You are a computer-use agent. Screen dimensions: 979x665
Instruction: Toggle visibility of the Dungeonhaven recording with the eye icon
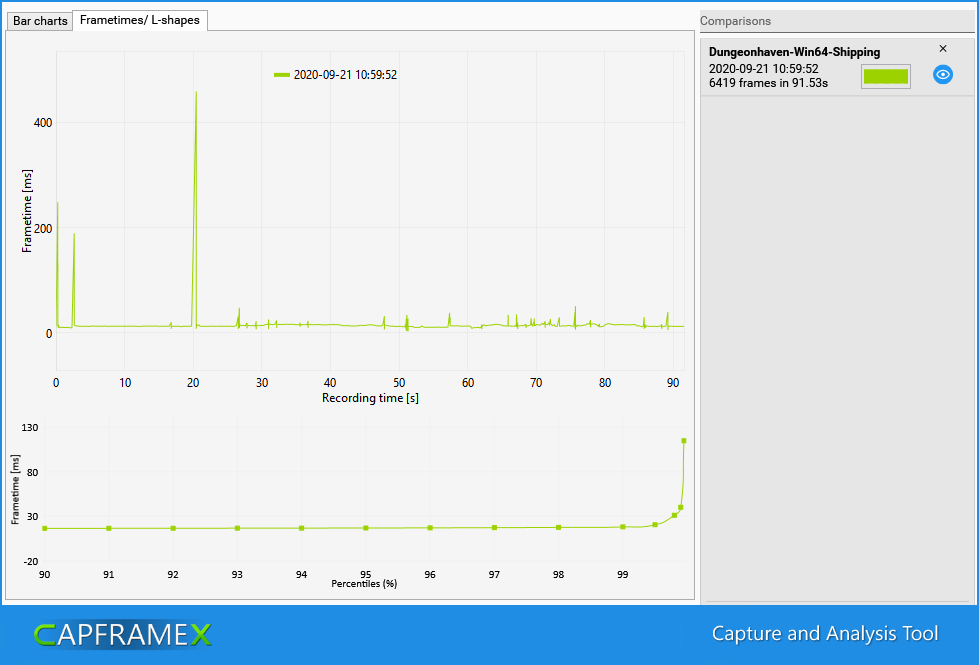tap(943, 75)
